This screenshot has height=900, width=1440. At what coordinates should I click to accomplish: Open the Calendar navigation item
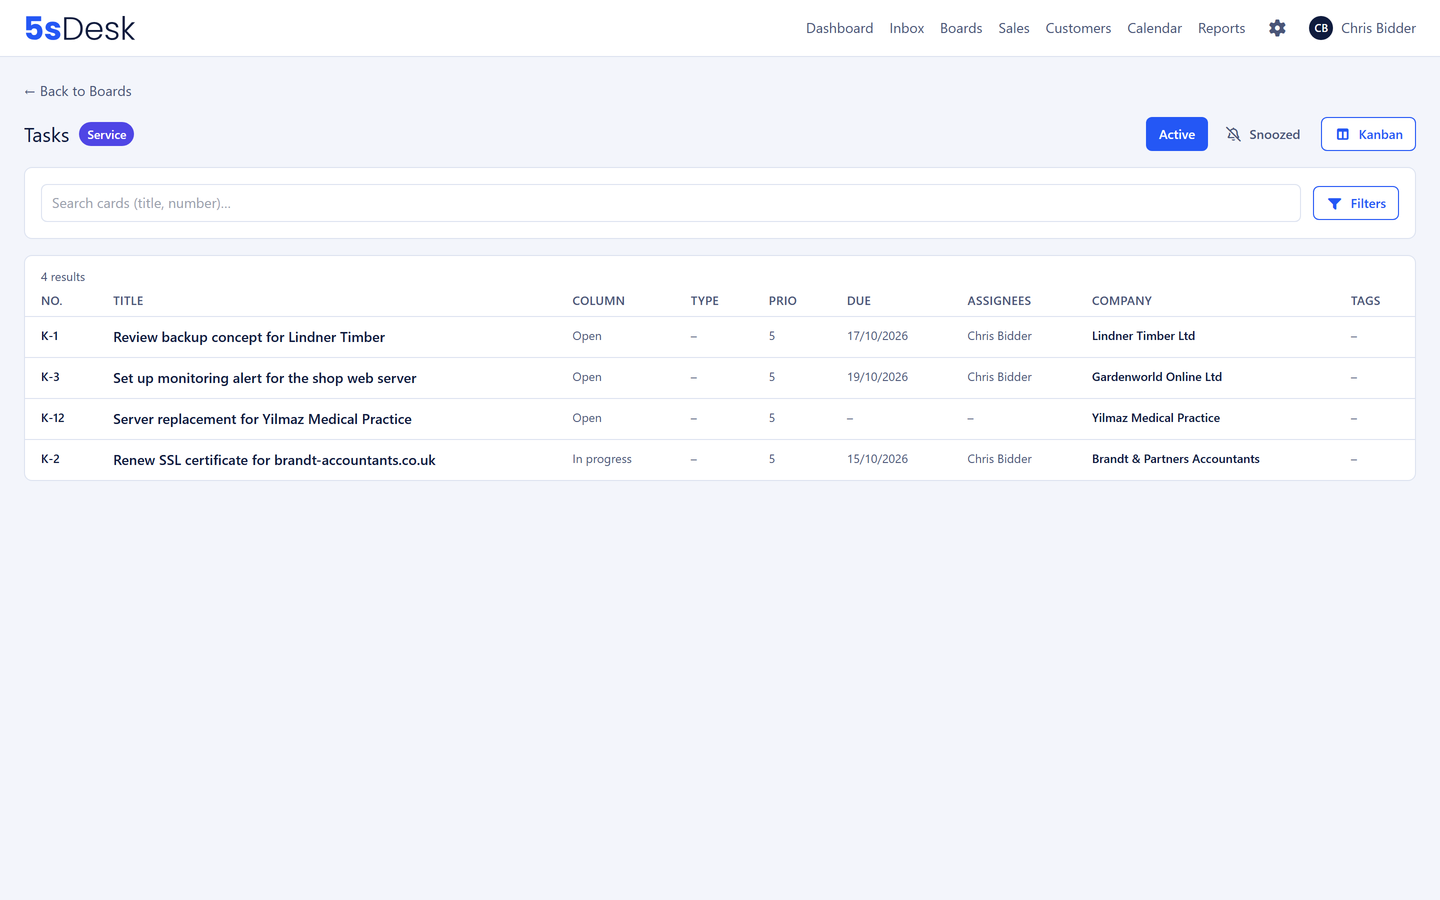coord(1154,28)
